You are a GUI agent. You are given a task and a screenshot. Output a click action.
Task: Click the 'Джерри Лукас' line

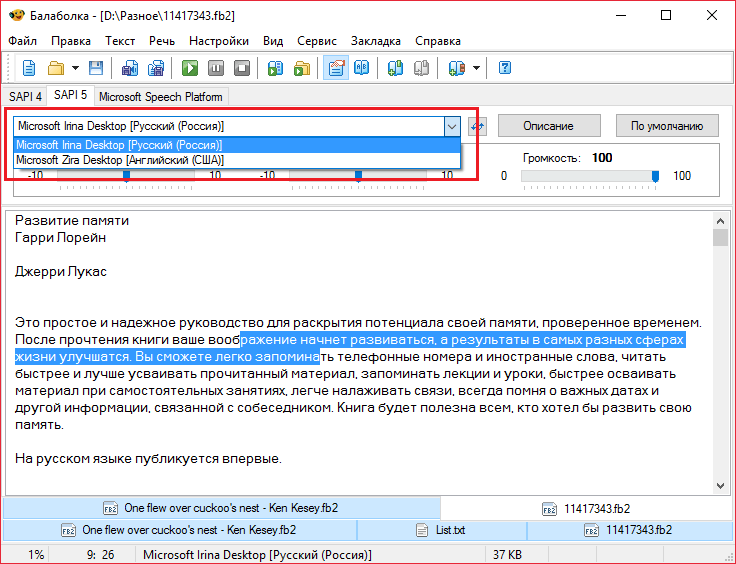(61, 271)
